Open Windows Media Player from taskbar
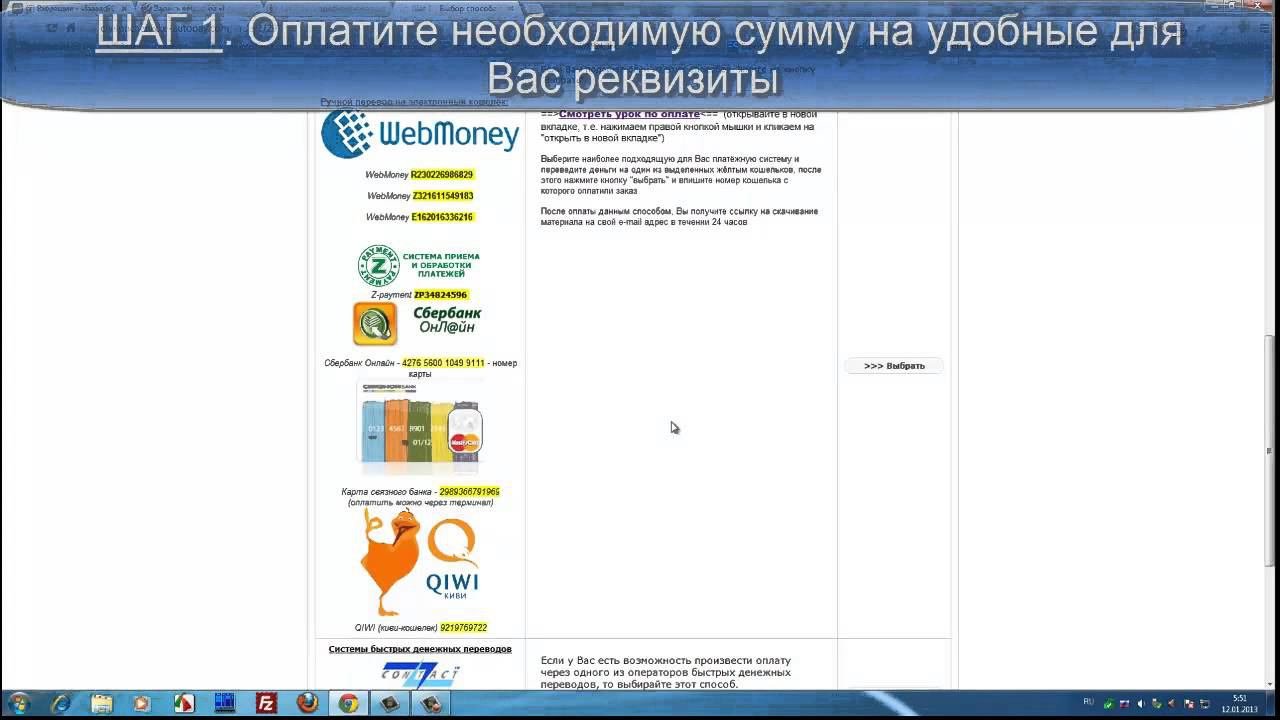This screenshot has height=720, width=1280. (142, 704)
